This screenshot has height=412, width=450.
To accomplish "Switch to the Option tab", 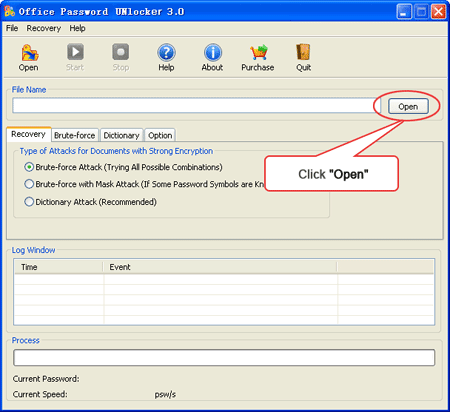I will click(x=160, y=135).
